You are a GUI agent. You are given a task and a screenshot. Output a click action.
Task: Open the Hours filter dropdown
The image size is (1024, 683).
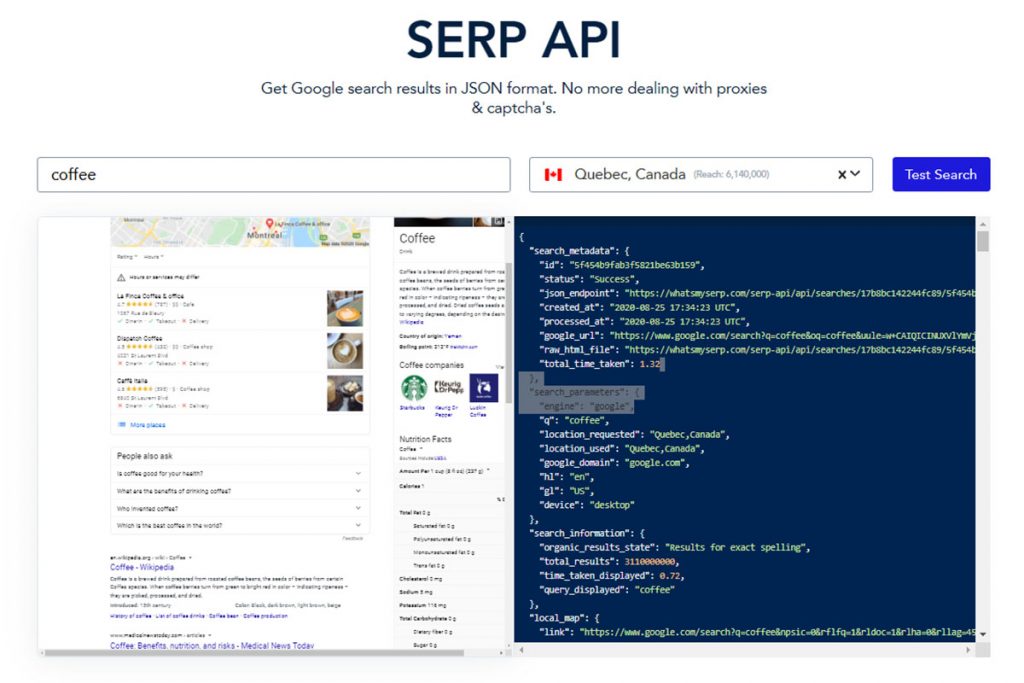click(154, 256)
